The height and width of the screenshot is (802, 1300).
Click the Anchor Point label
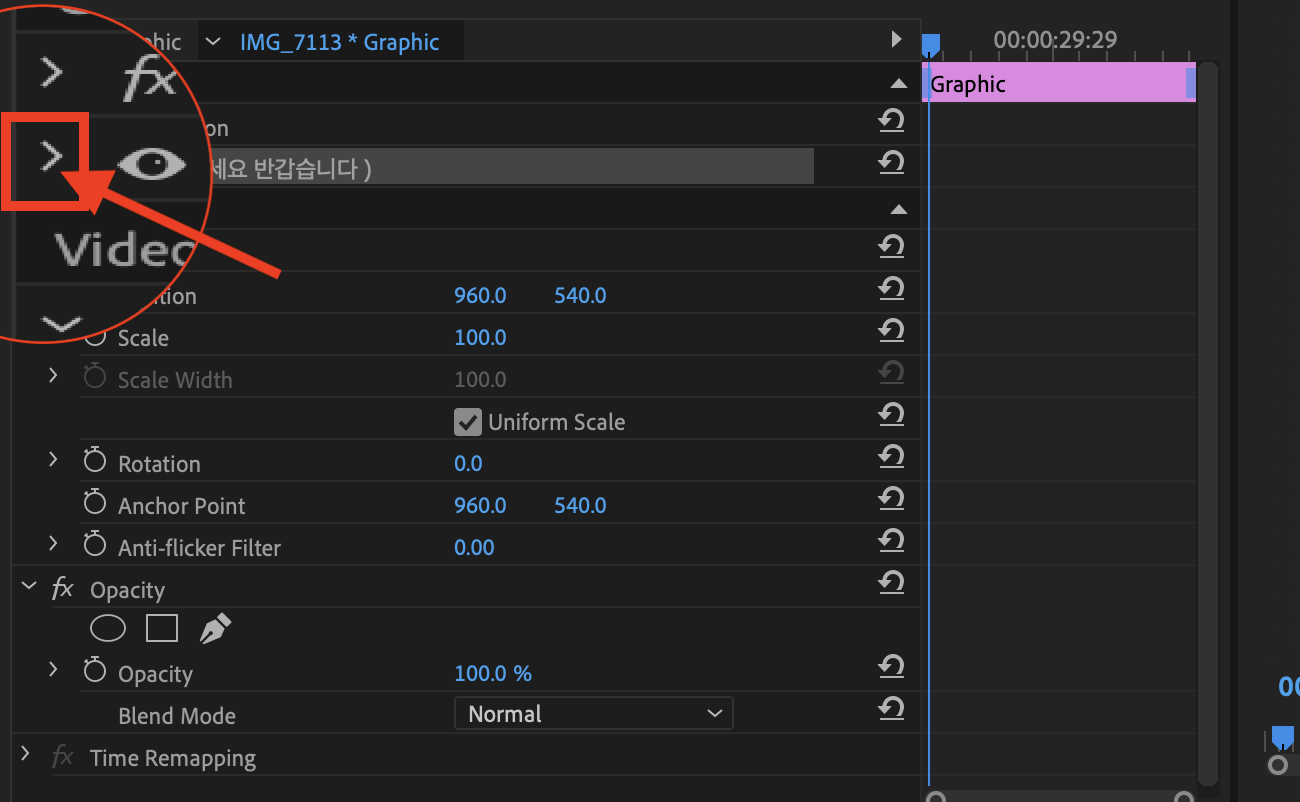pos(182,506)
